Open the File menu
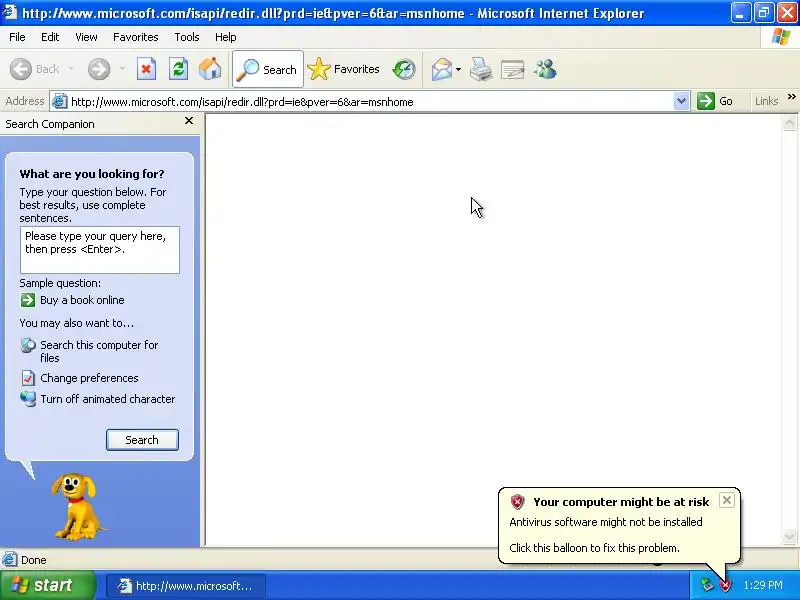Screen dimensions: 800x600 tap(17, 37)
